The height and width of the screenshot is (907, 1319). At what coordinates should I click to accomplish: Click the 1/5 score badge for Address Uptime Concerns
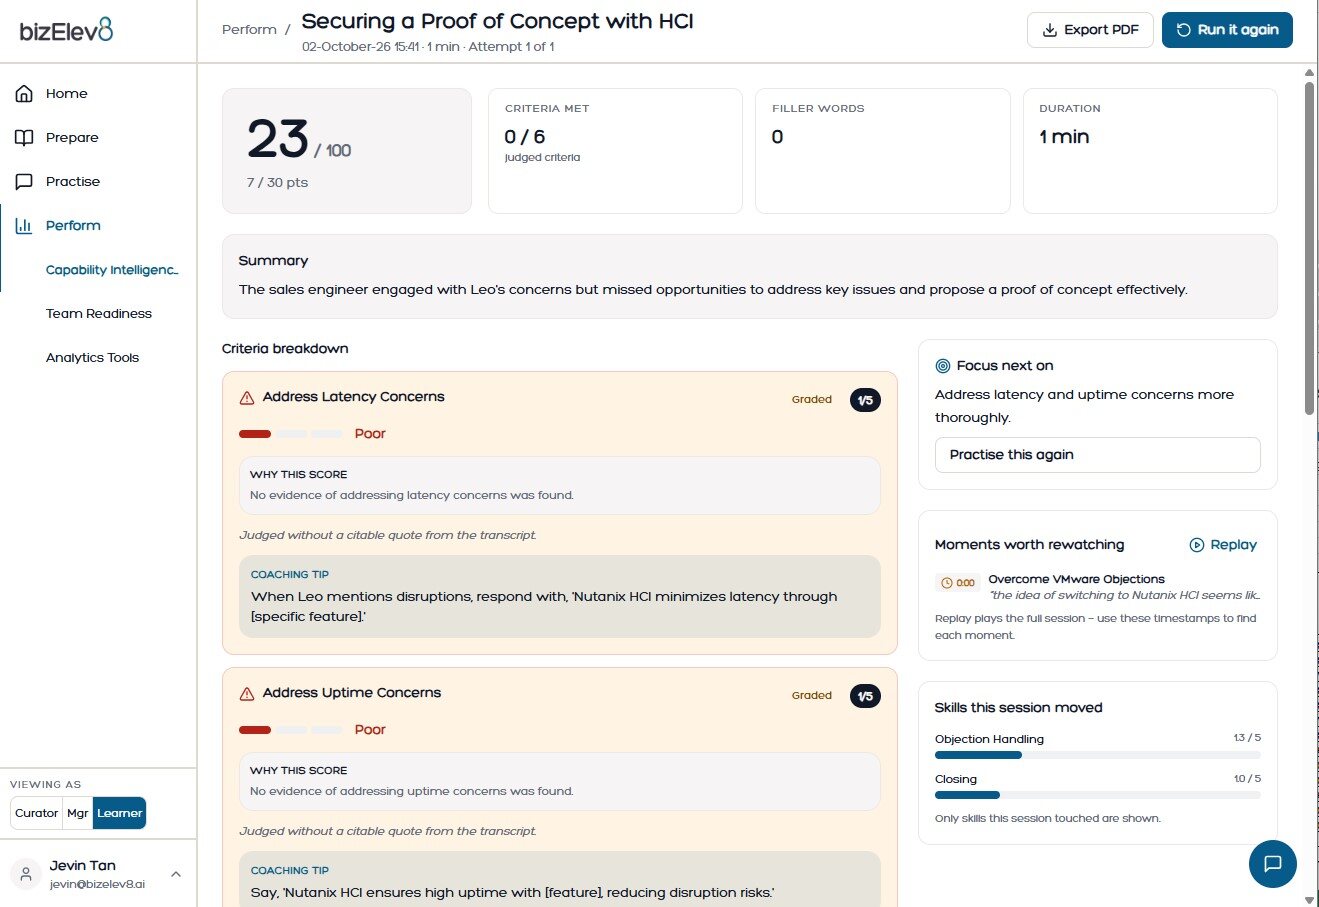(x=865, y=696)
